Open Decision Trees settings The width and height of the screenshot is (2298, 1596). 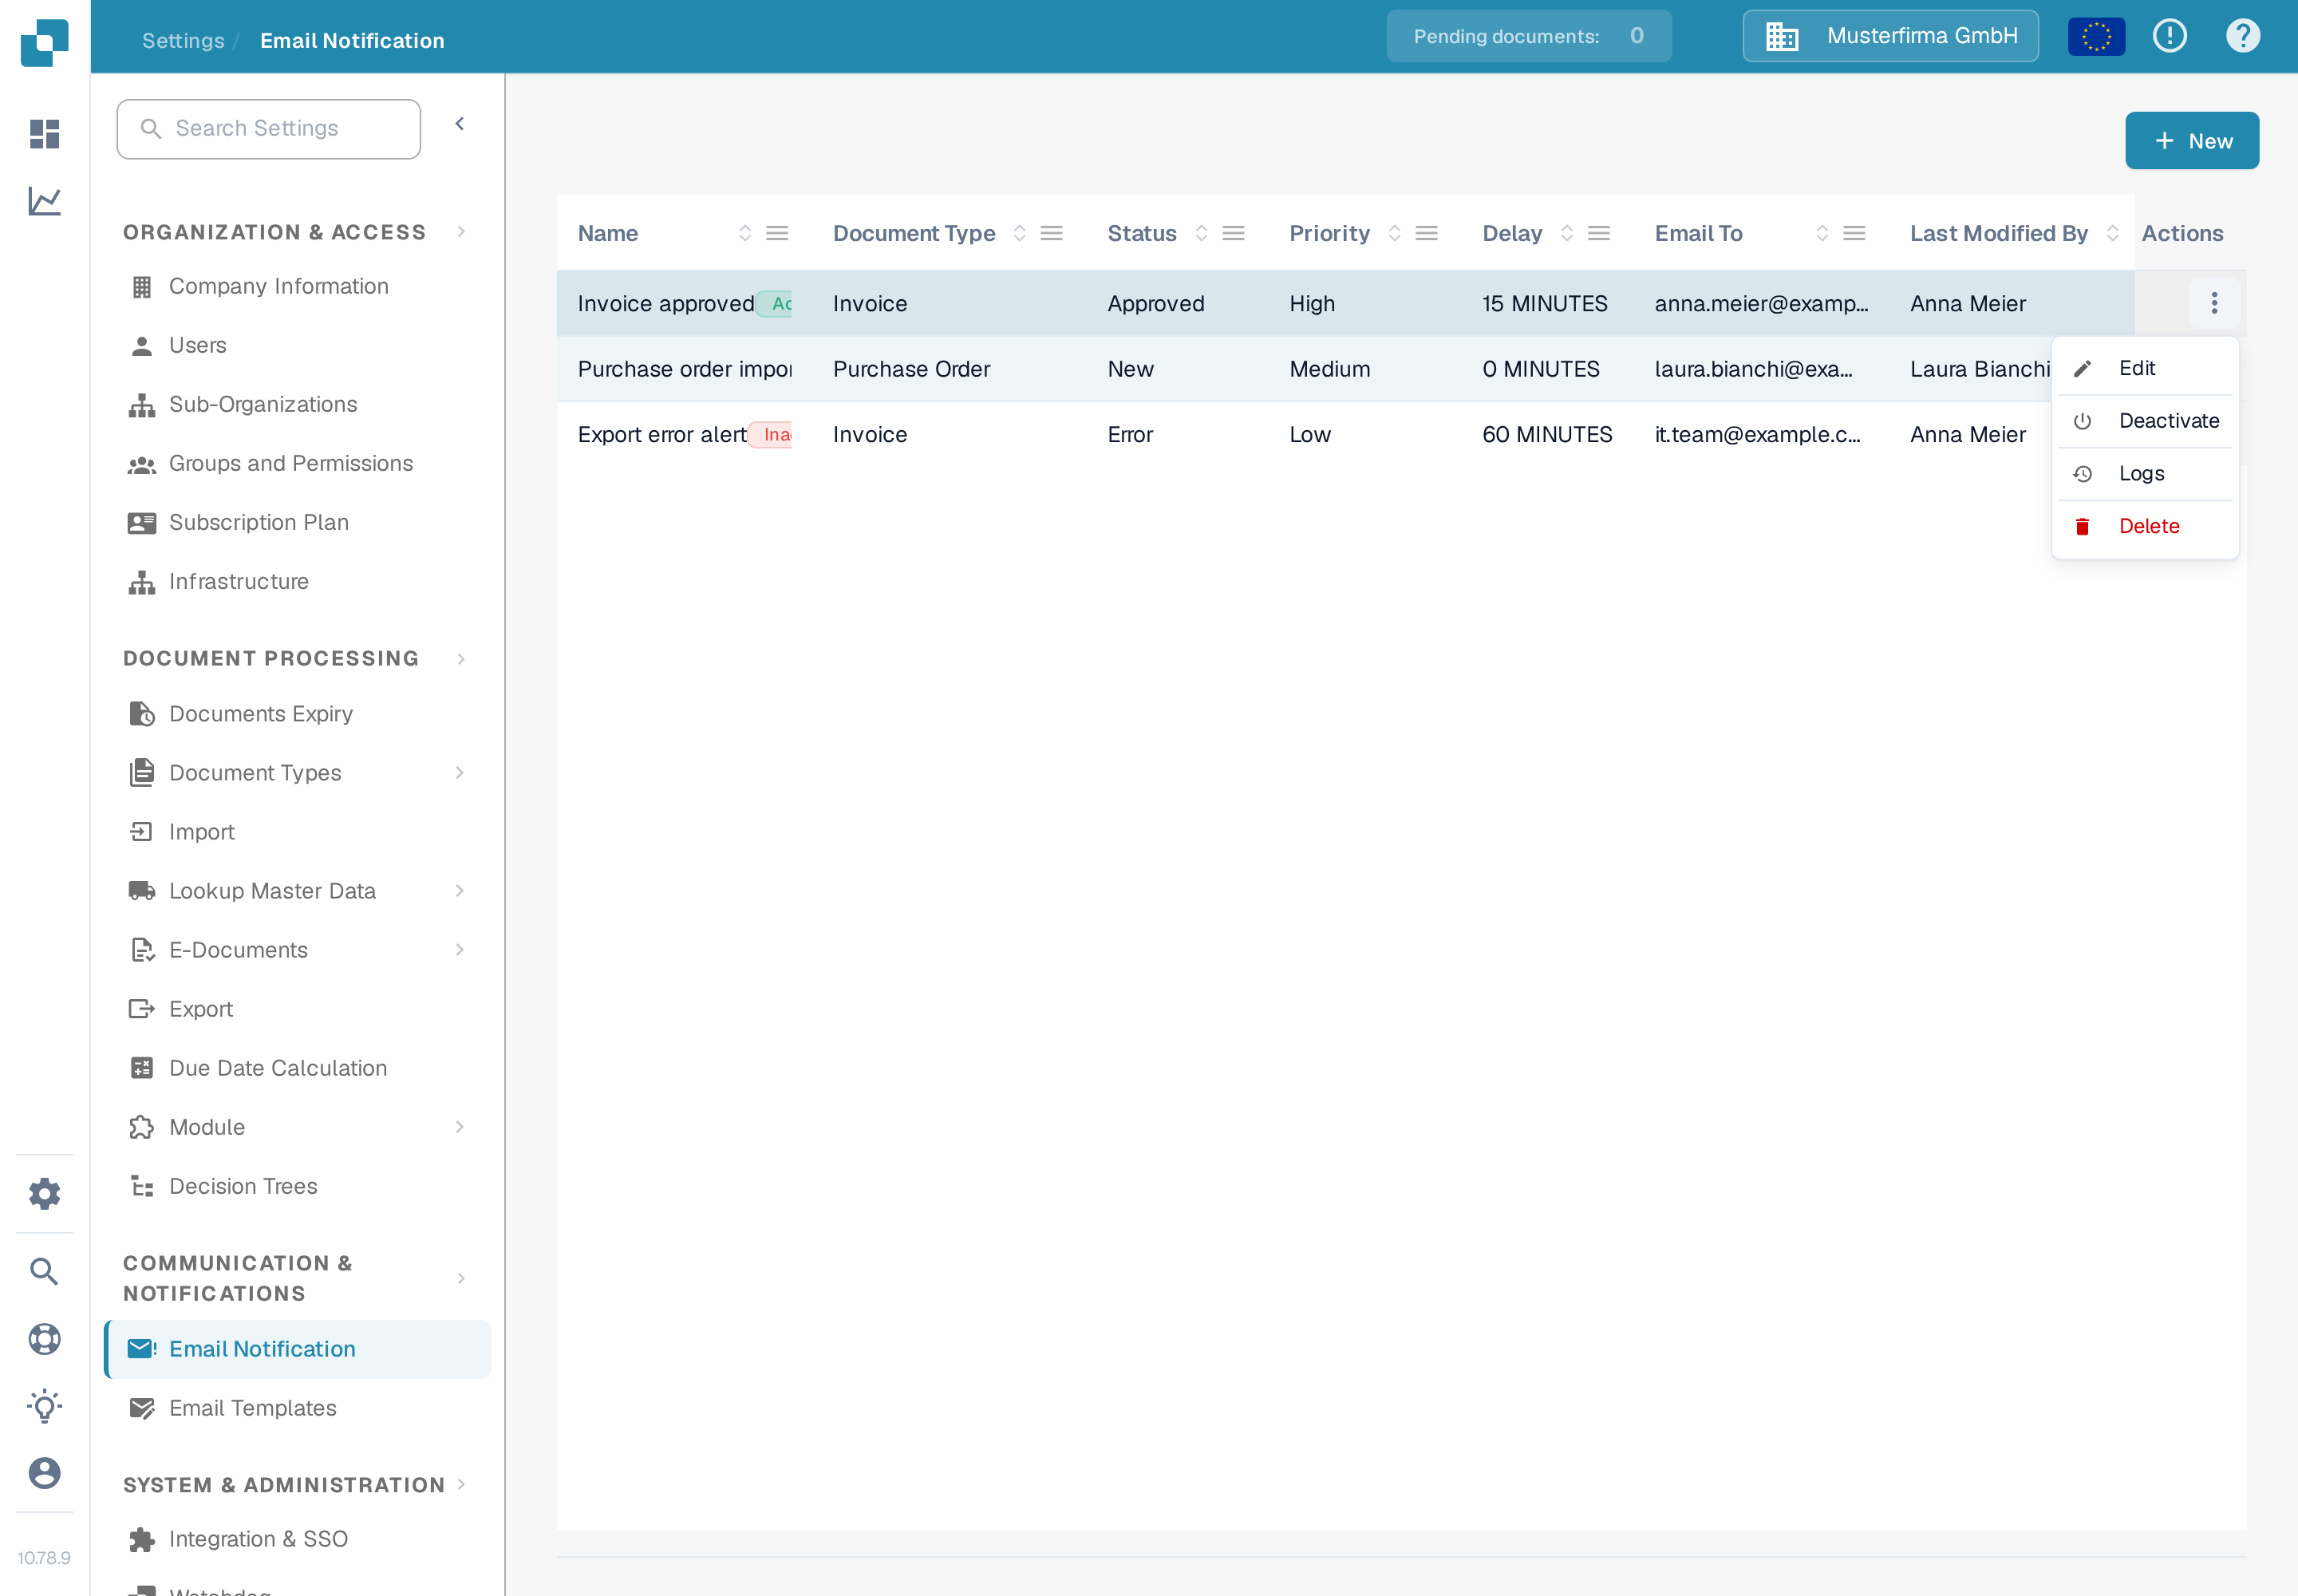297,1186
